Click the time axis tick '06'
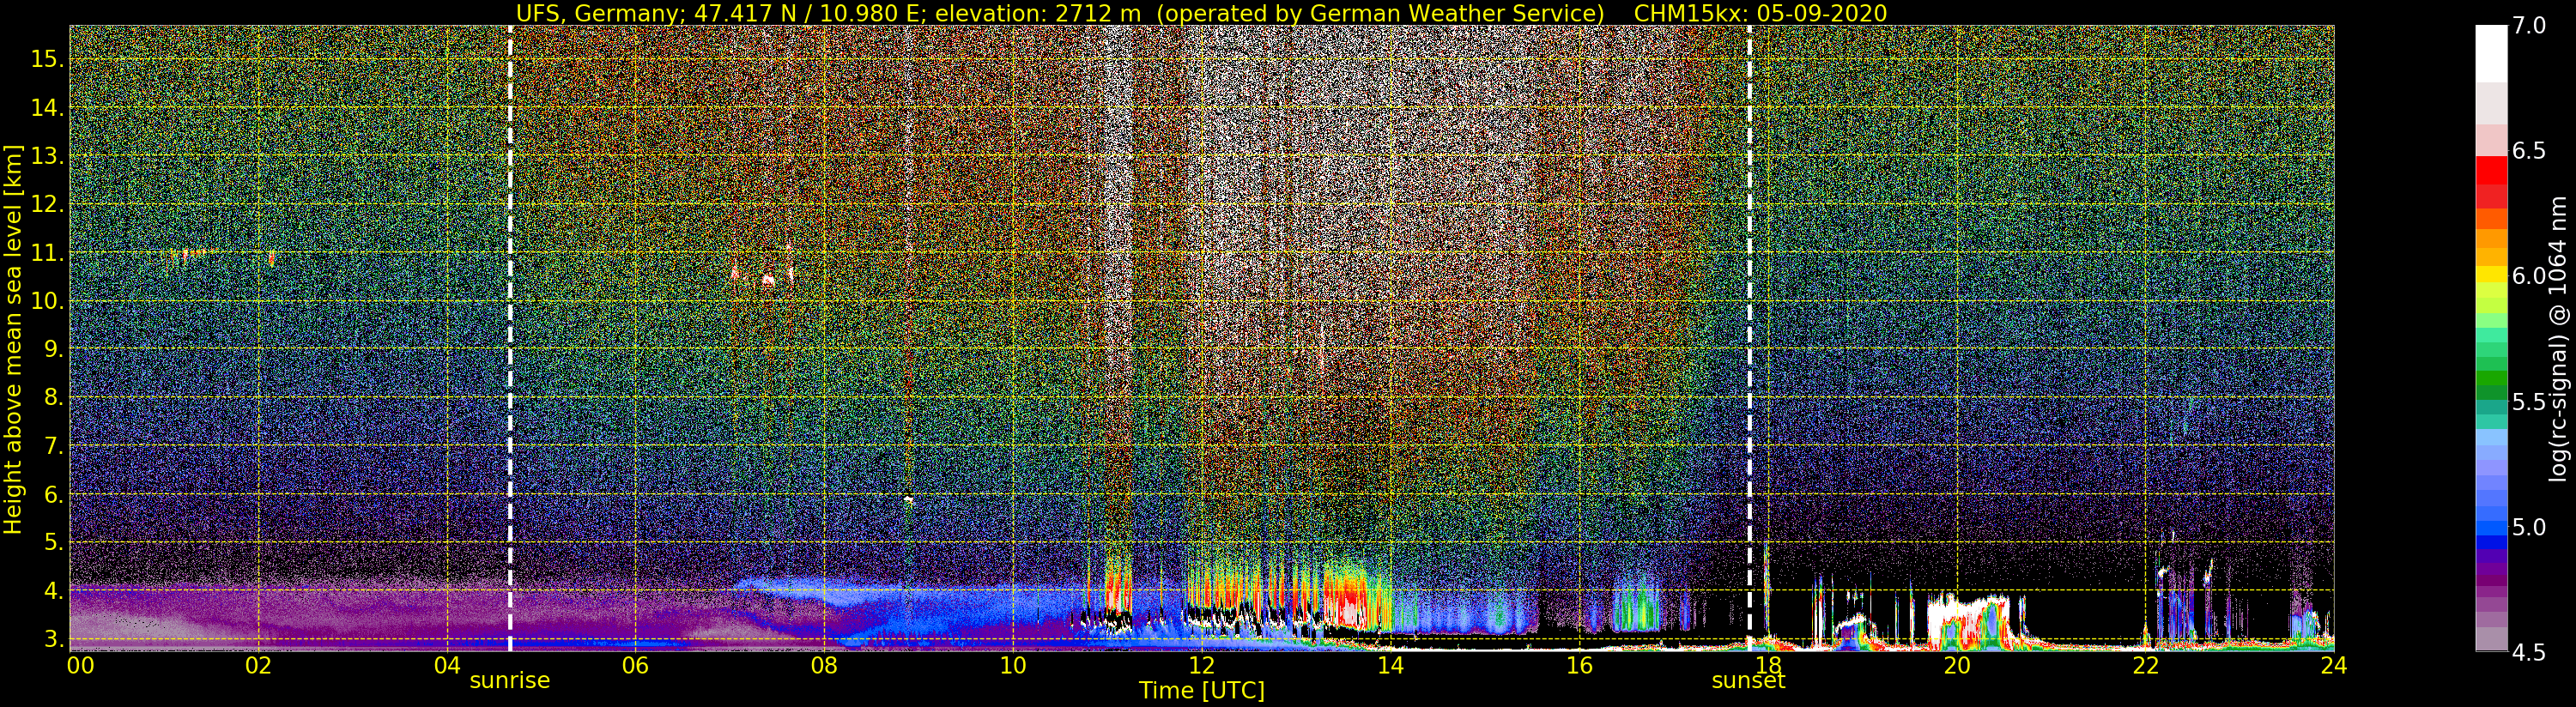 click(636, 665)
